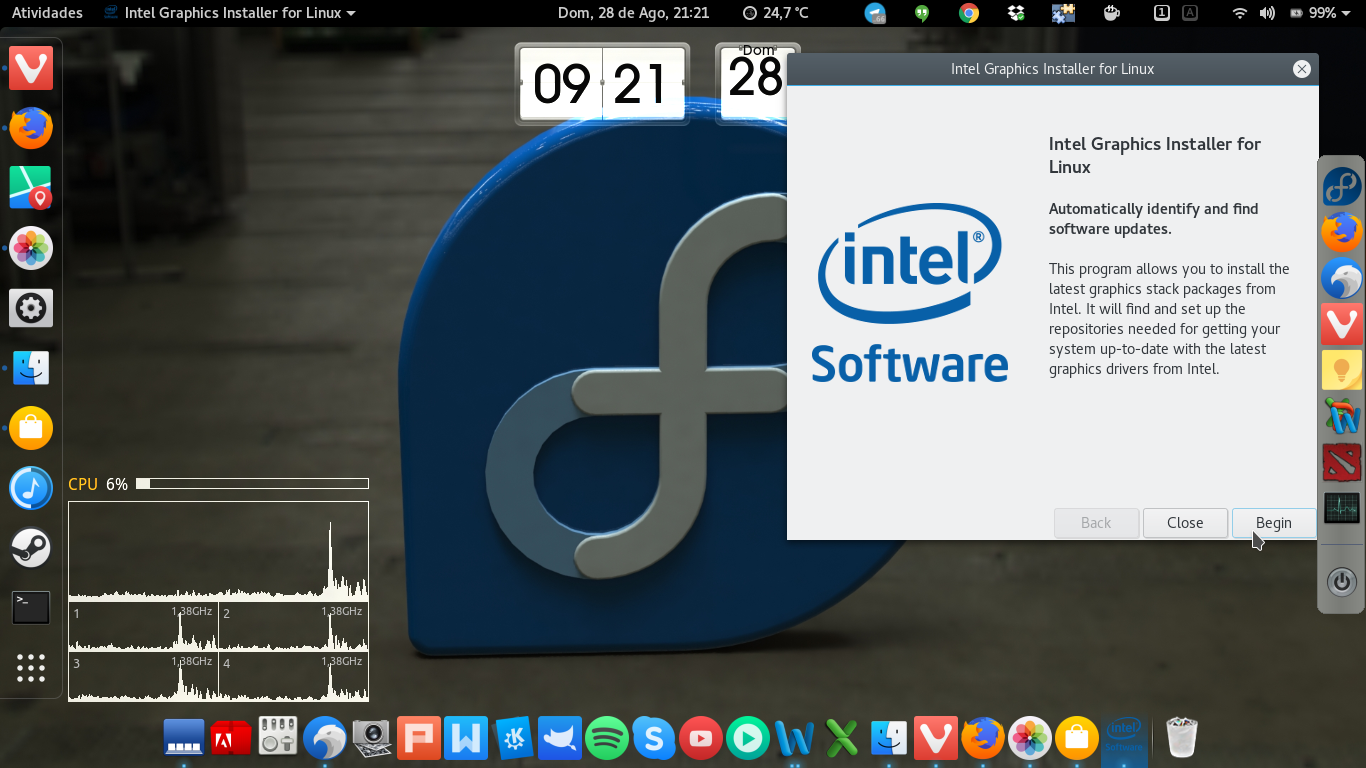This screenshot has height=768, width=1366.
Task: Open Terminal from the left dock
Action: tap(31, 607)
